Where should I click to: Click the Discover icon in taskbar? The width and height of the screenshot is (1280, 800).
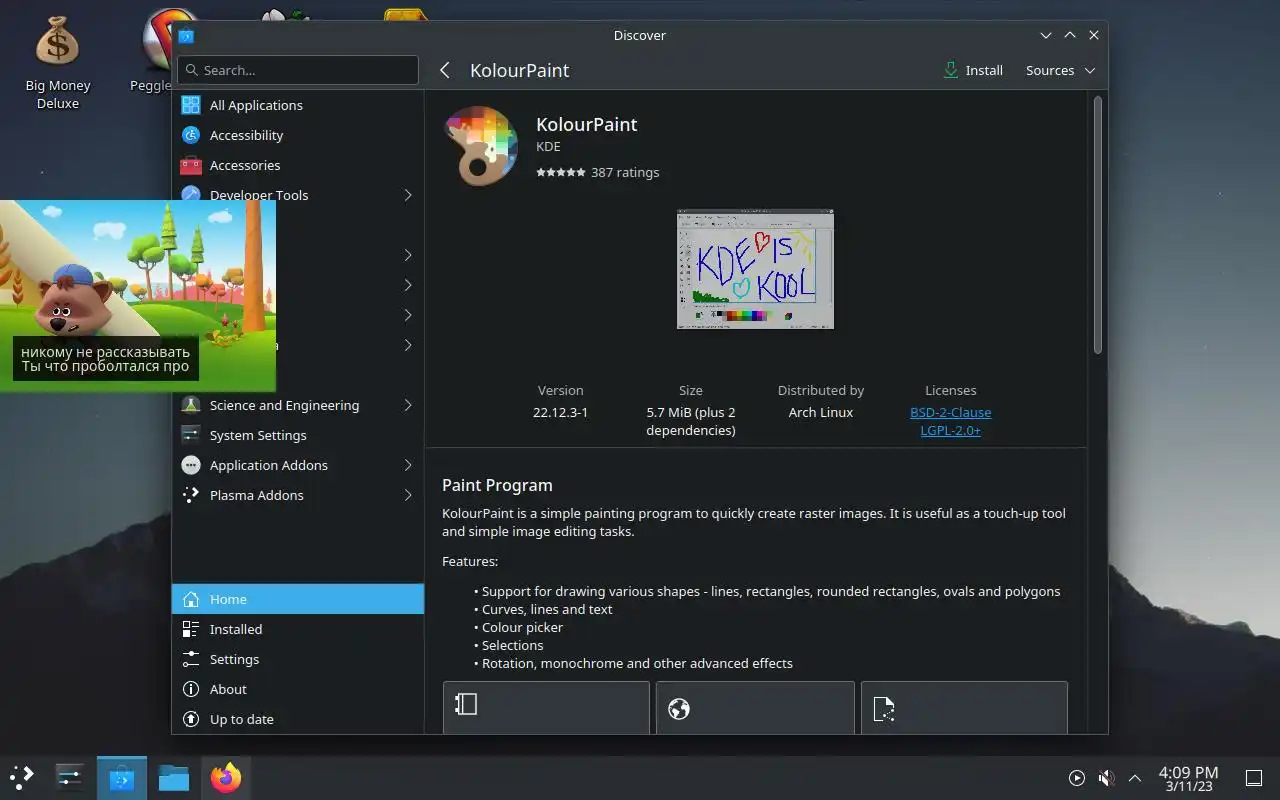click(x=122, y=777)
